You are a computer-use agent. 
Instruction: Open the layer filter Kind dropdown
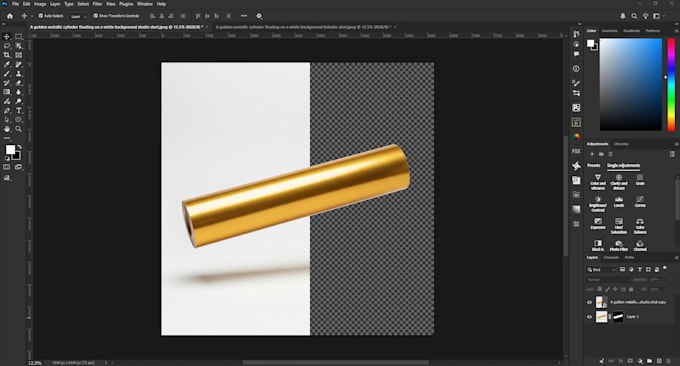tap(601, 270)
